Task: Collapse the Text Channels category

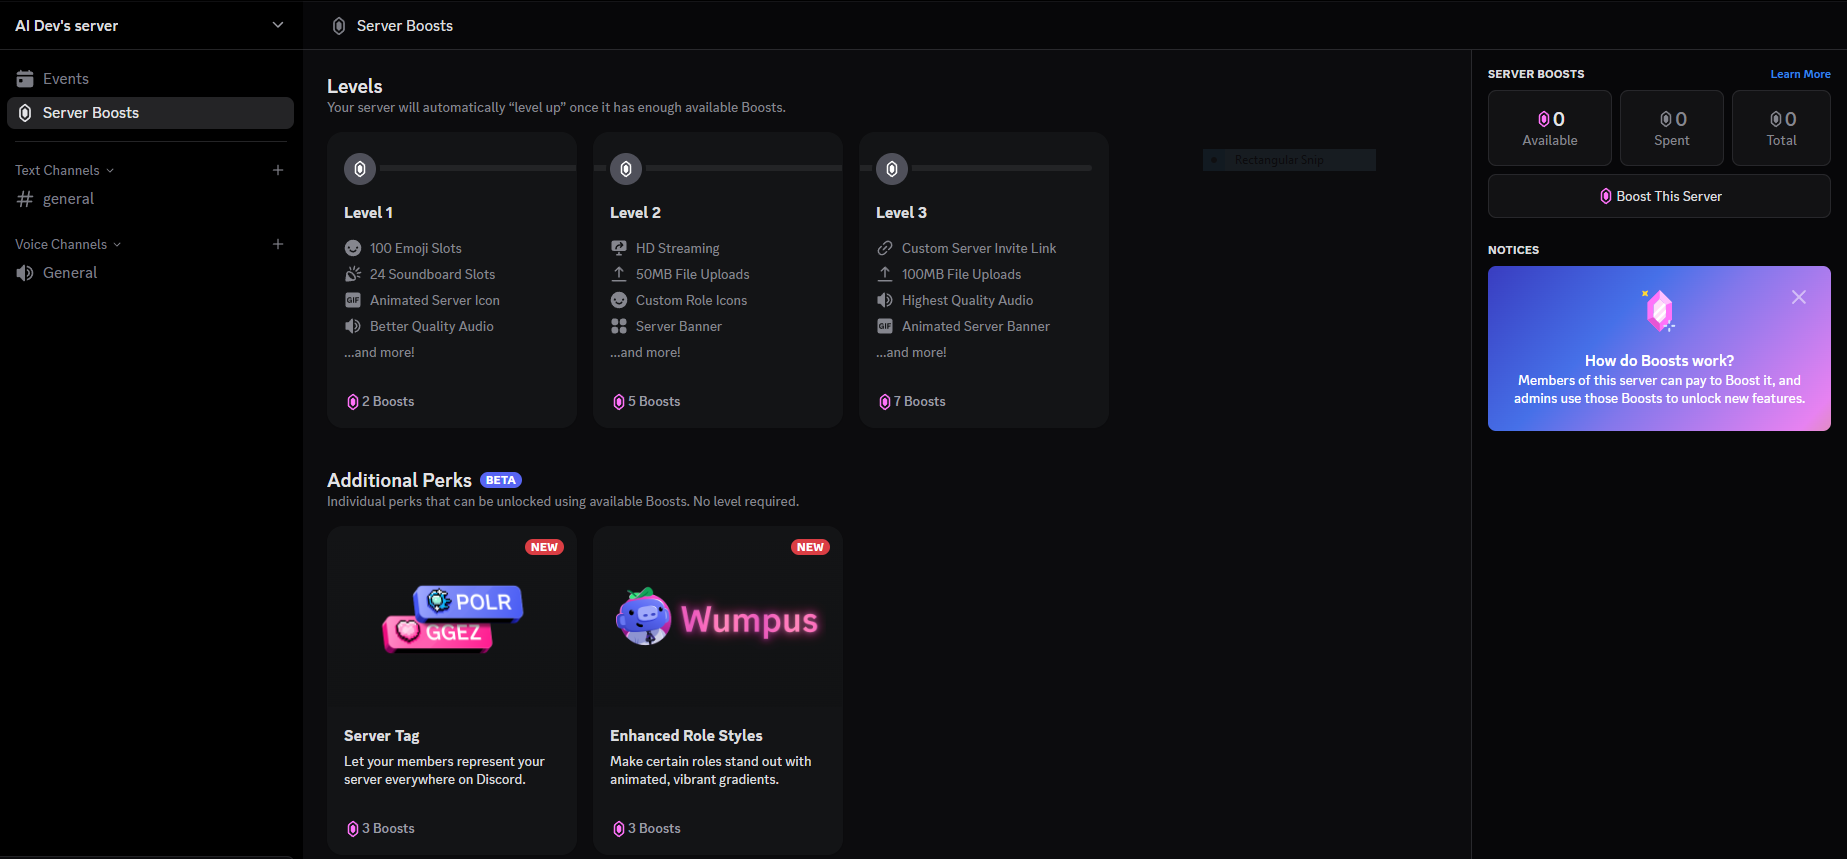Action: click(x=64, y=170)
